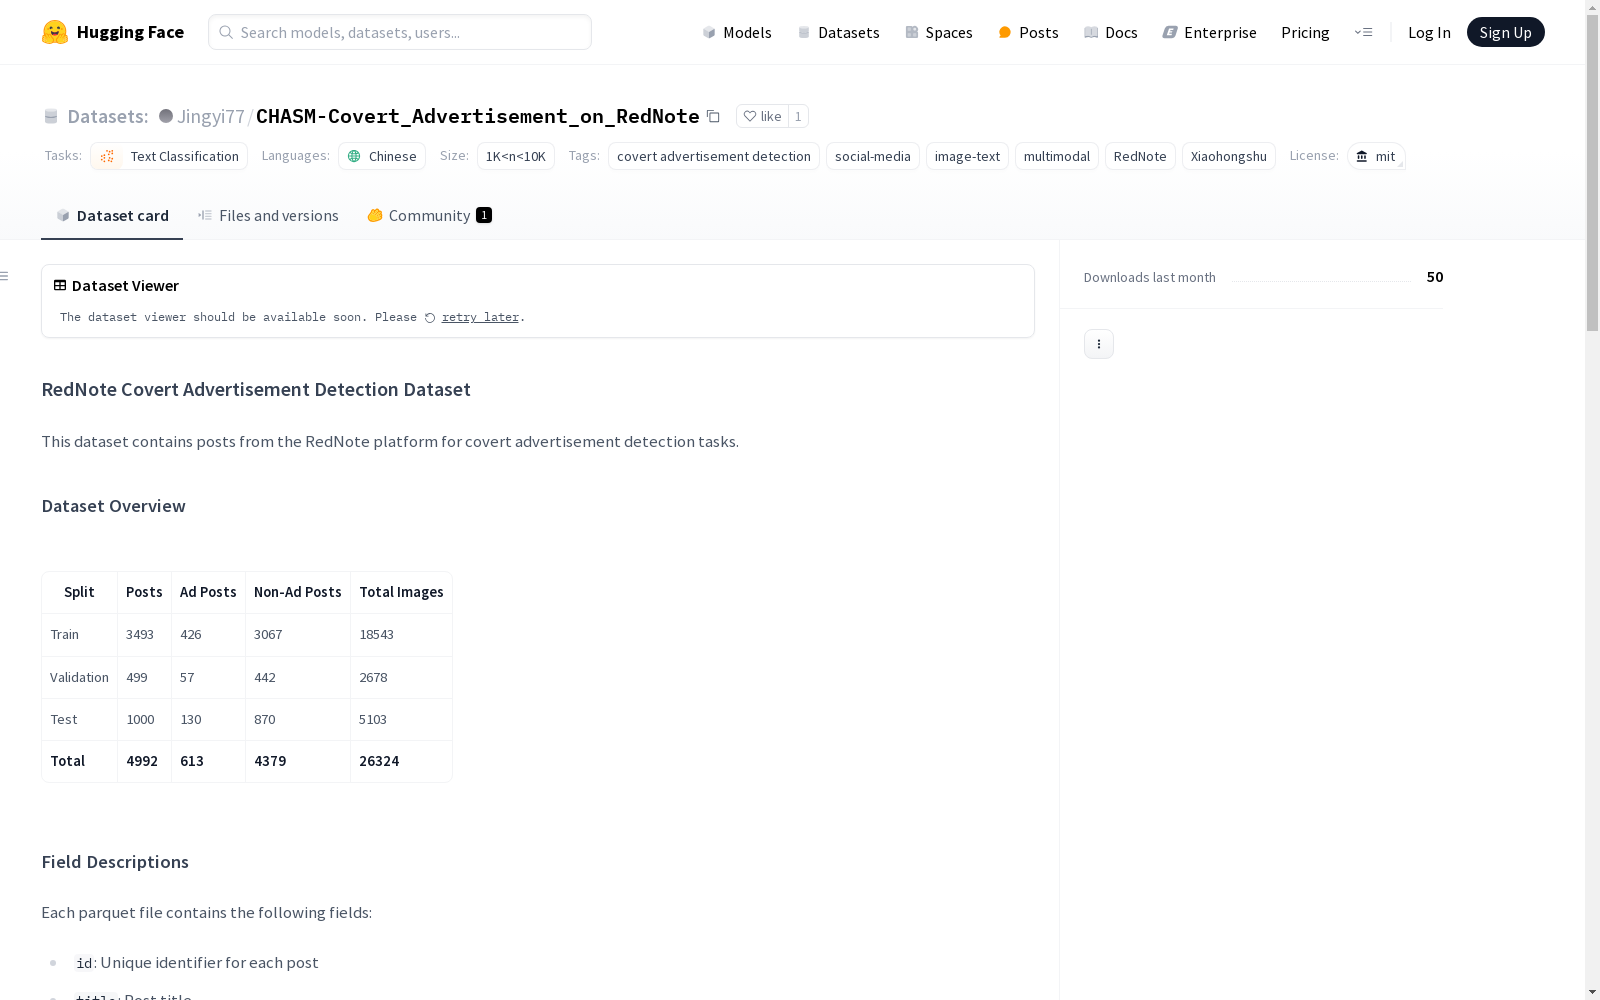Click downloads last month value 50
This screenshot has width=1600, height=1000.
(x=1435, y=277)
